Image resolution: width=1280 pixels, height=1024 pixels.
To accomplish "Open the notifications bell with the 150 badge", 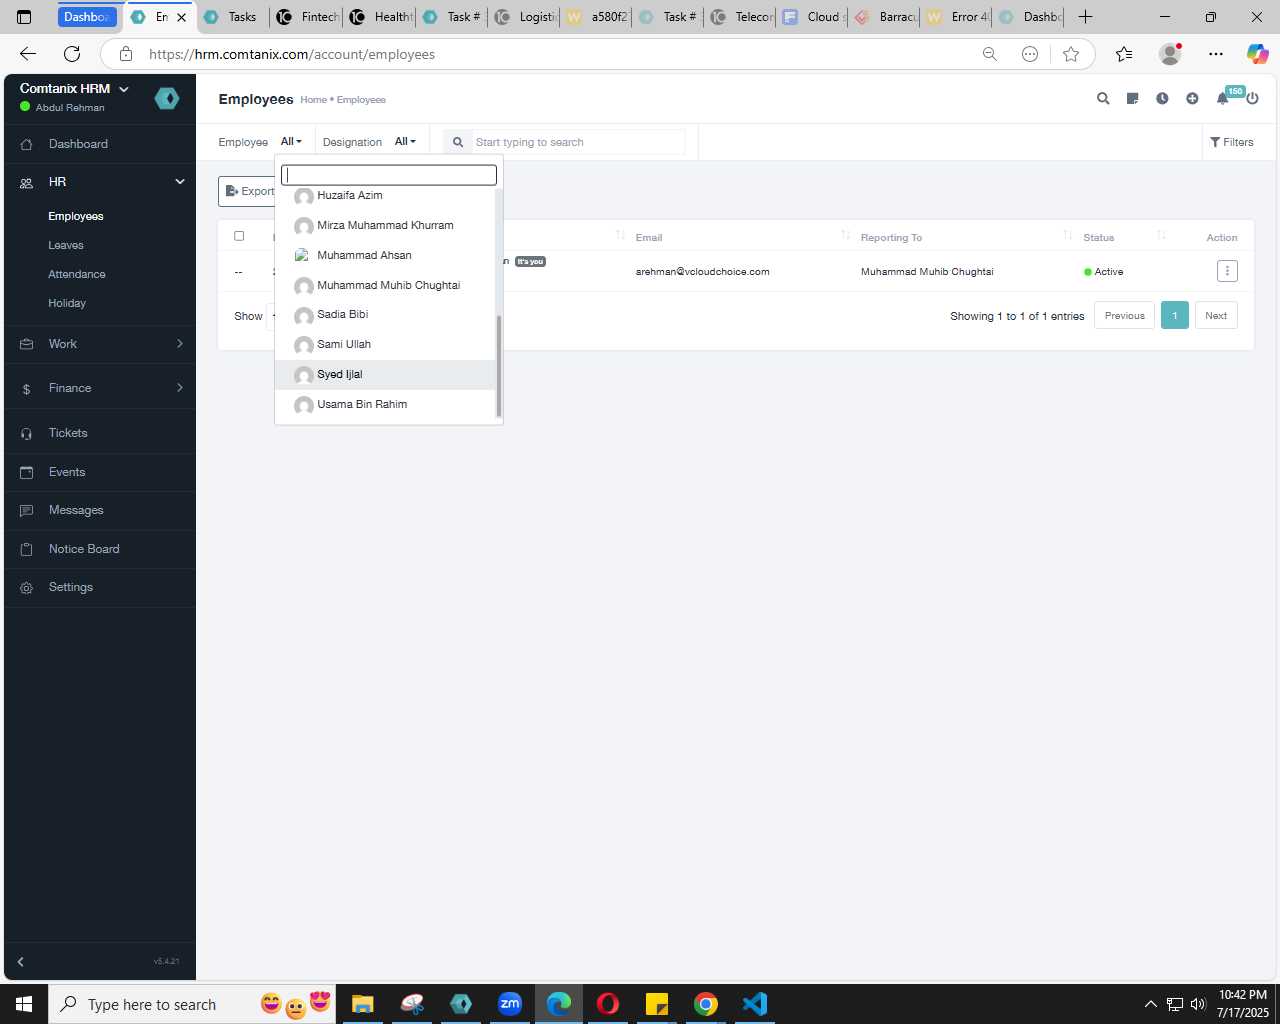I will (x=1222, y=99).
